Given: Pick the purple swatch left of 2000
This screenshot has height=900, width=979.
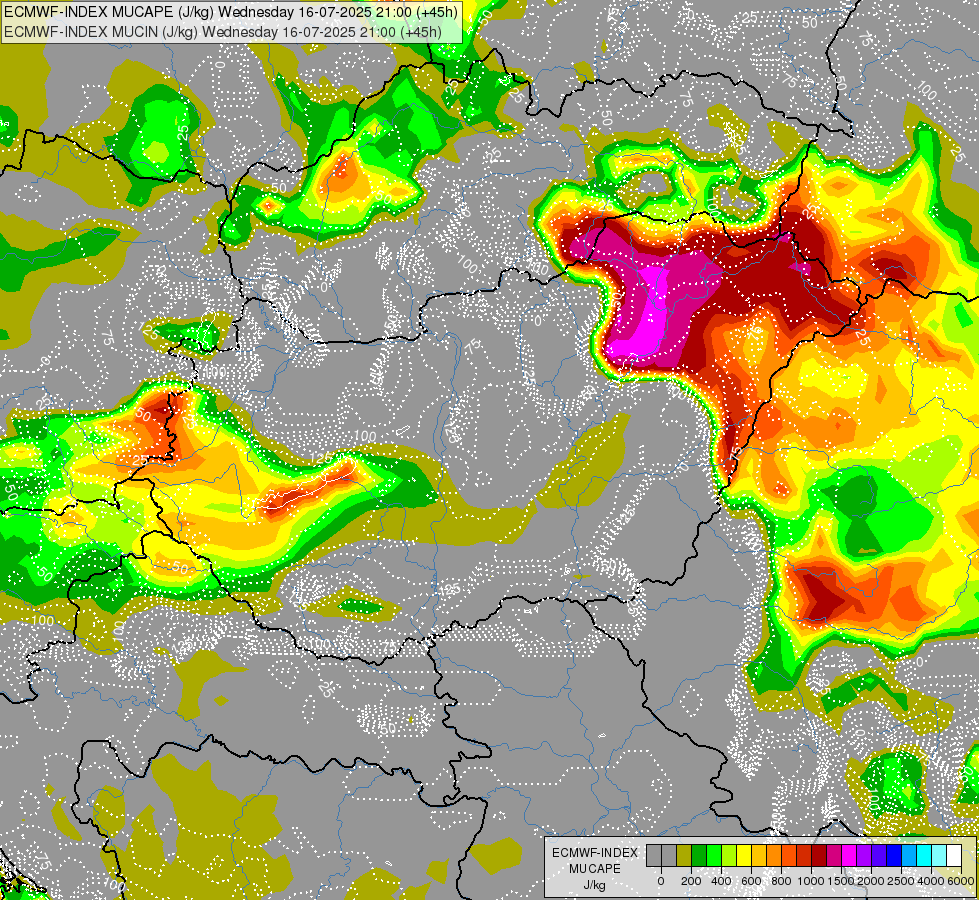Looking at the screenshot, I should pos(865,855).
